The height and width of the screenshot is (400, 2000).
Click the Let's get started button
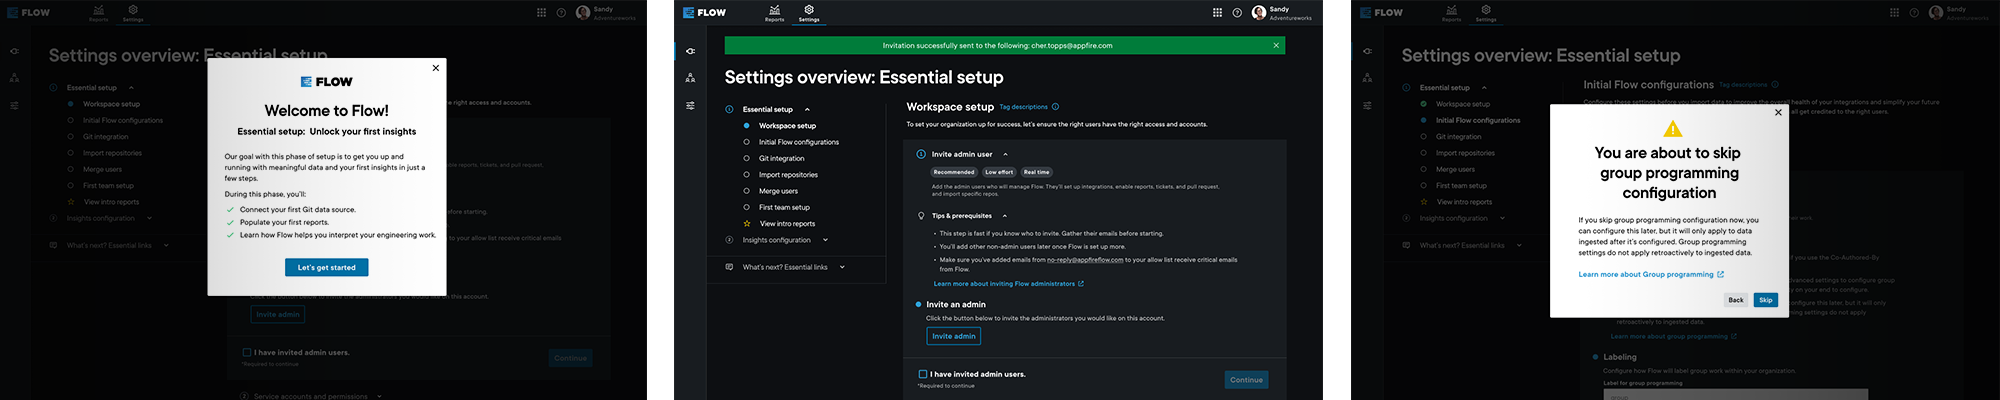pos(327,267)
